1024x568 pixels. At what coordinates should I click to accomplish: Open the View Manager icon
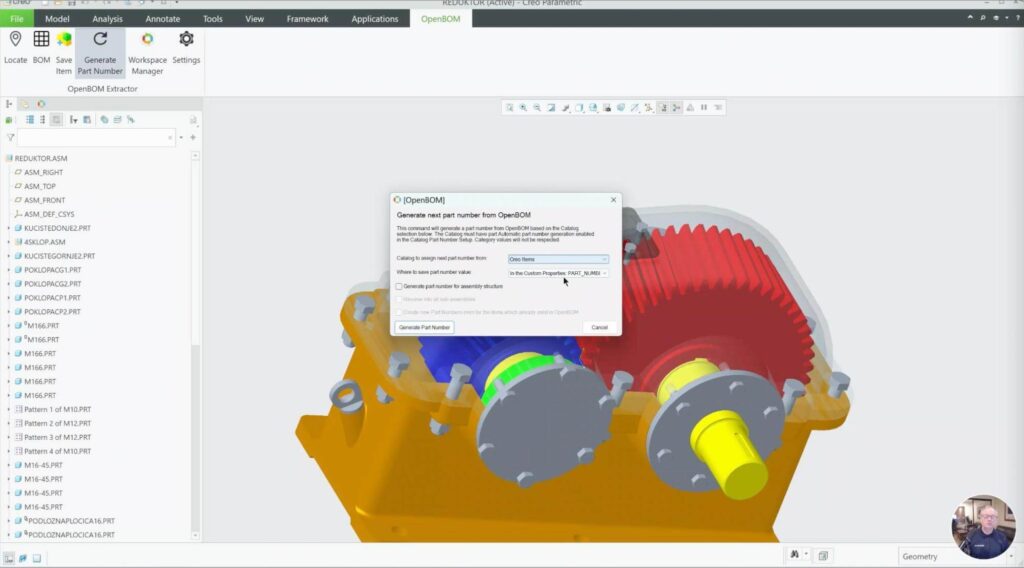tap(607, 108)
